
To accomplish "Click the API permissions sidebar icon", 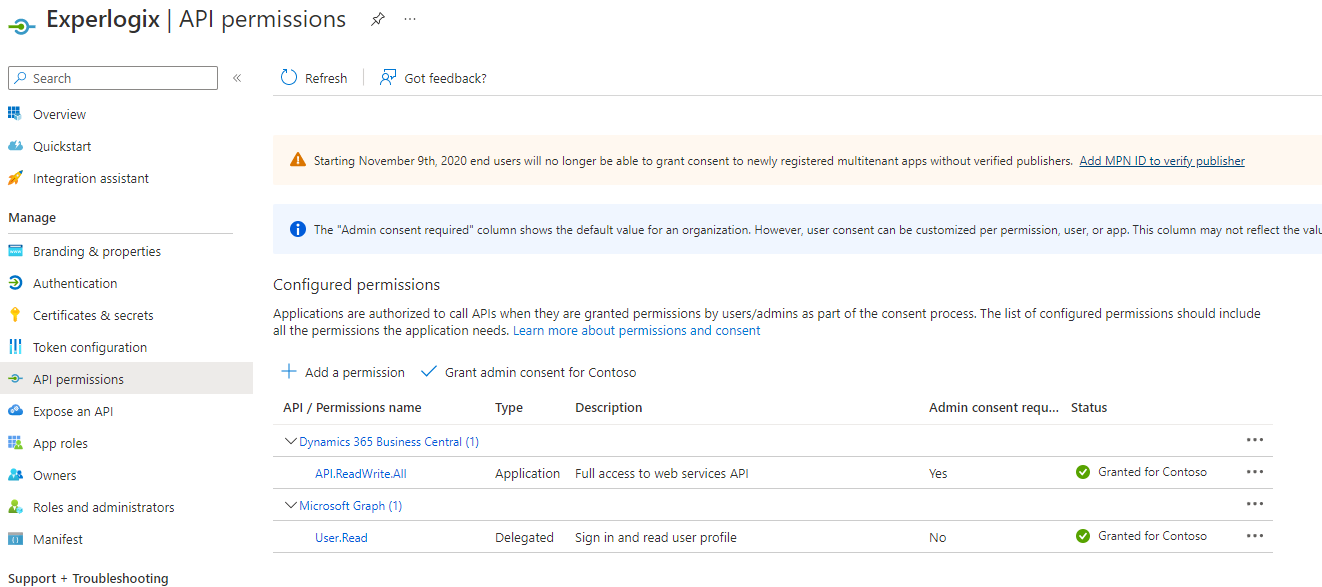I will pos(15,379).
